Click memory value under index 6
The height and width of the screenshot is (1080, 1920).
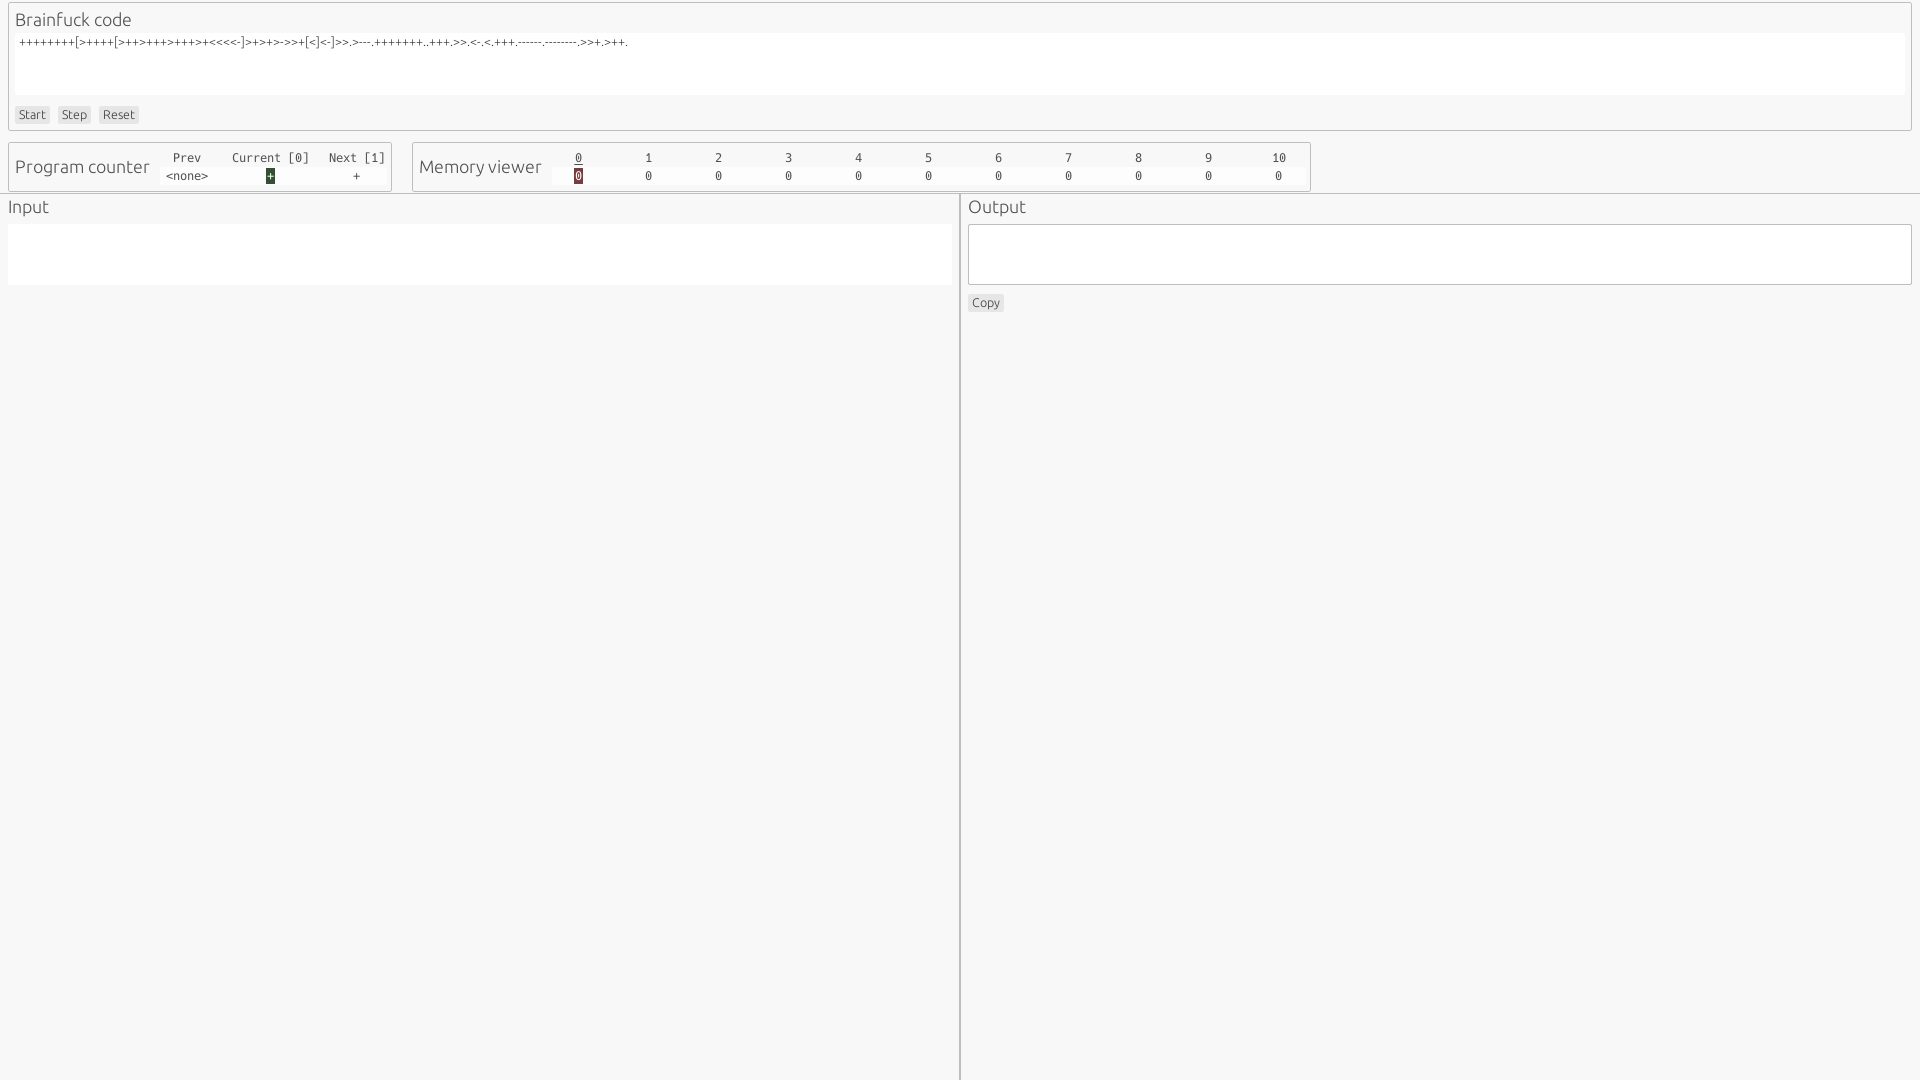[998, 176]
